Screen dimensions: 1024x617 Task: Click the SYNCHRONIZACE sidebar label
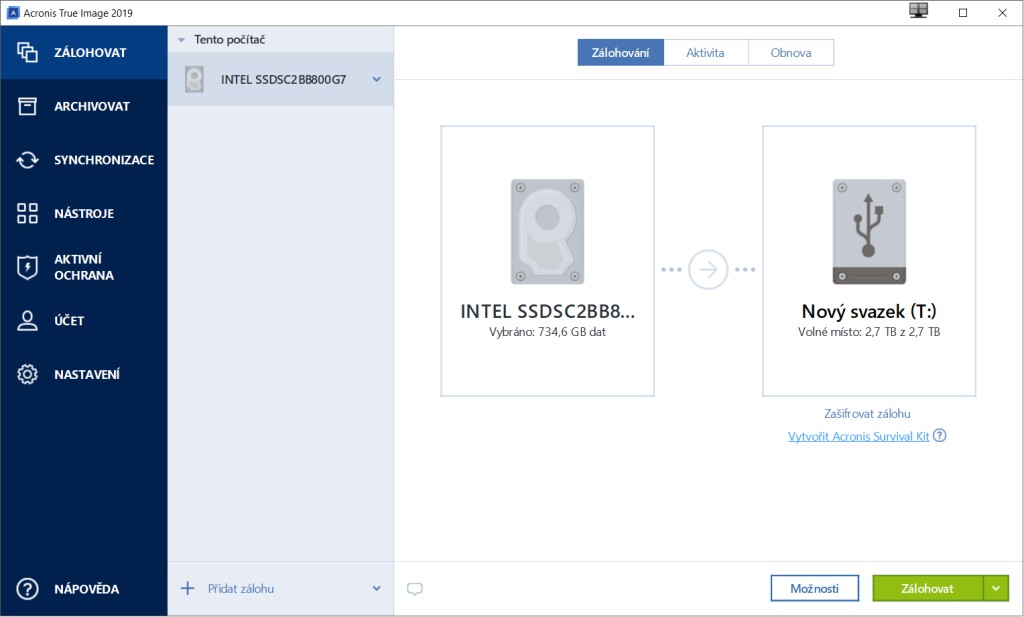104,160
